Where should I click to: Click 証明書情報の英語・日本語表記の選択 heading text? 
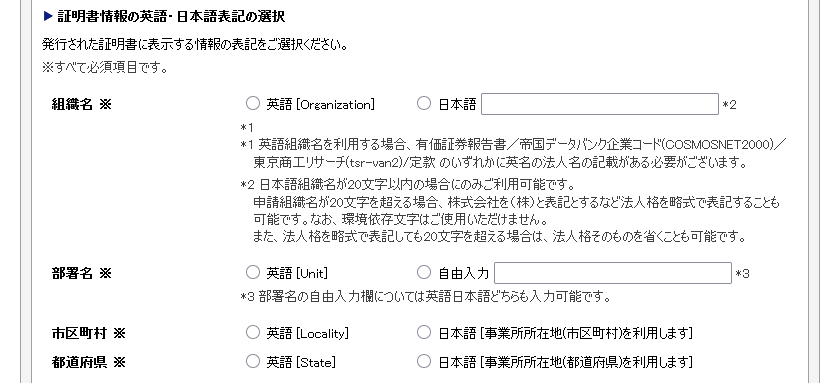pos(171,17)
